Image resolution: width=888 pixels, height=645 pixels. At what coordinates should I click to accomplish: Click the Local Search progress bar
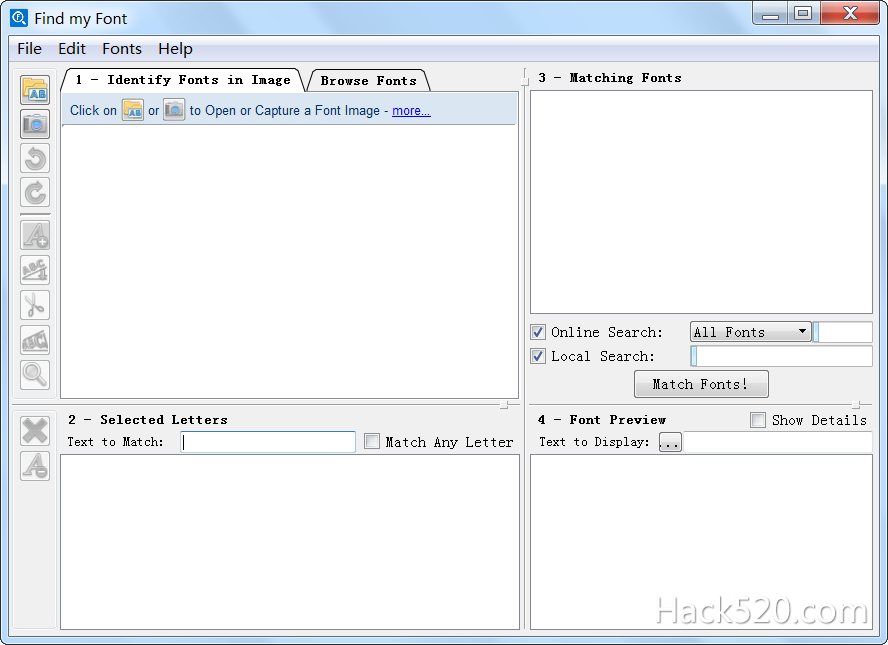(782, 356)
